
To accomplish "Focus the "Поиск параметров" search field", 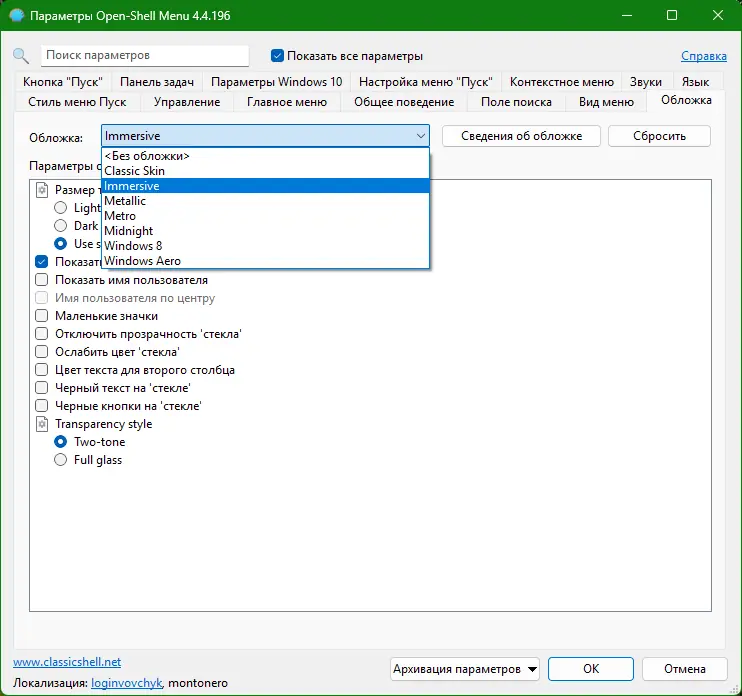I will tap(145, 56).
